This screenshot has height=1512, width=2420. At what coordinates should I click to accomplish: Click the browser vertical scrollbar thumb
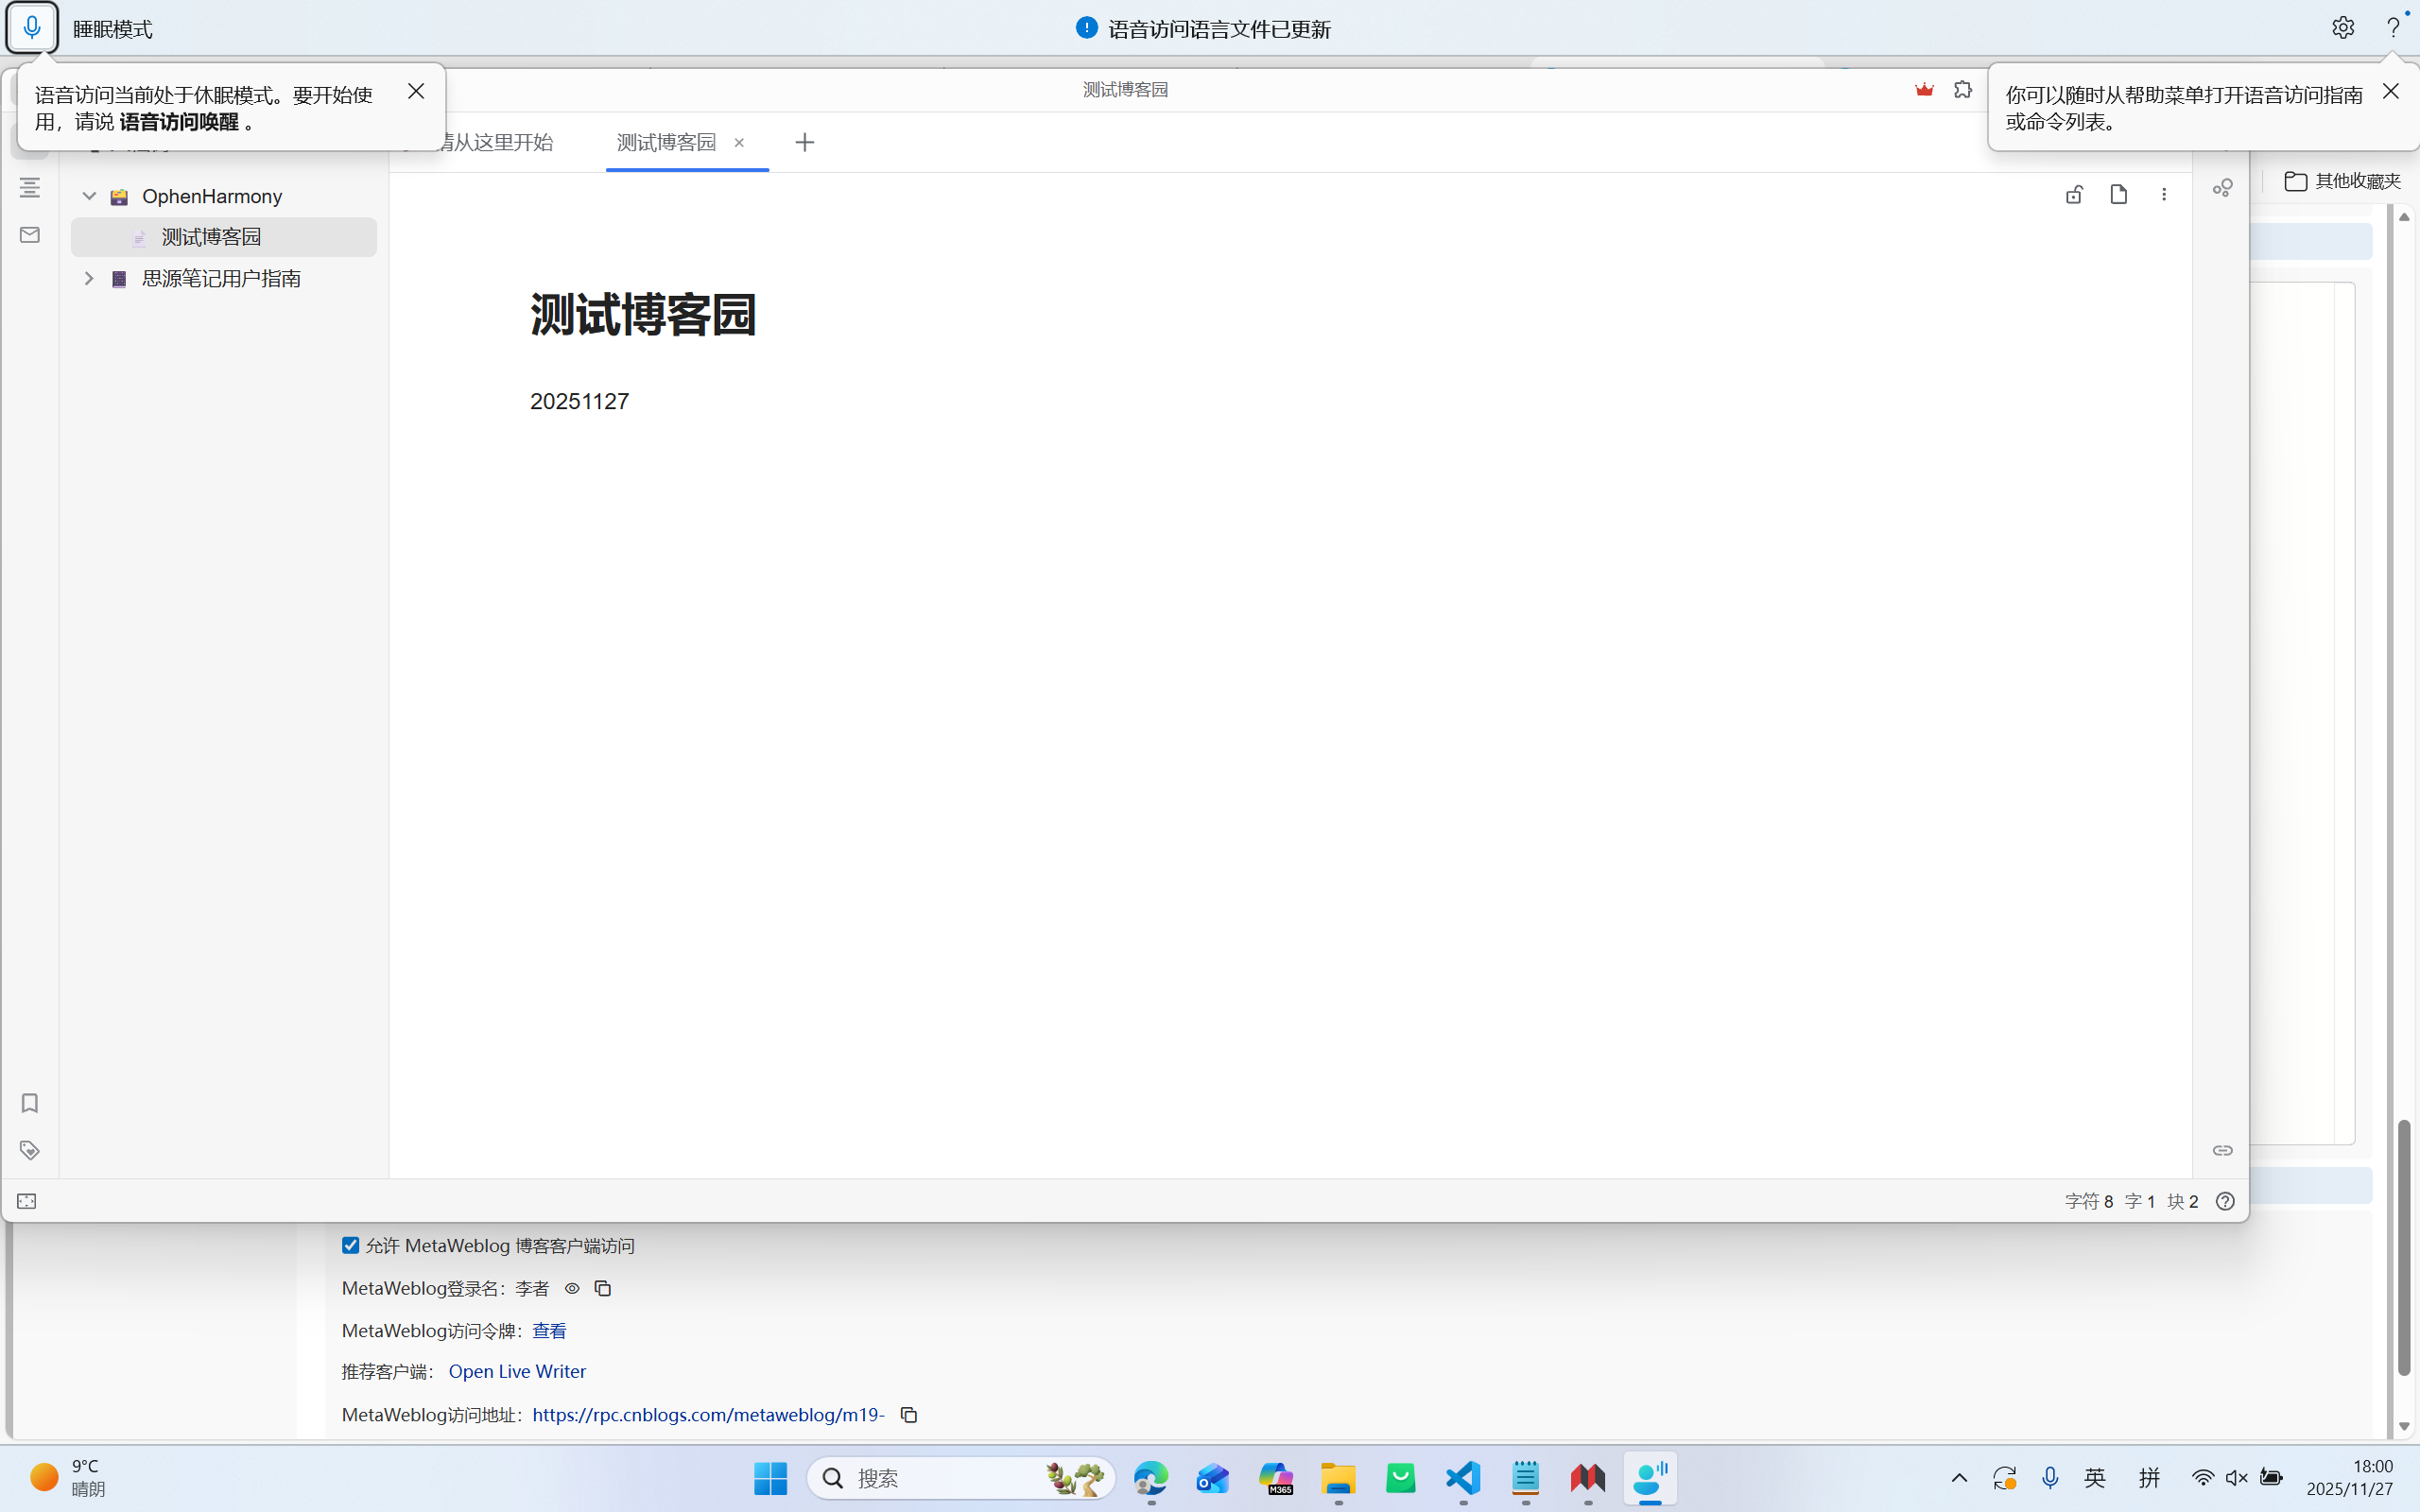[x=2404, y=1250]
